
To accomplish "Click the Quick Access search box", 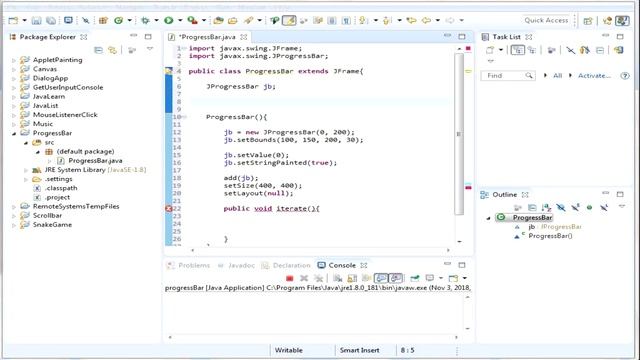I will (546, 20).
